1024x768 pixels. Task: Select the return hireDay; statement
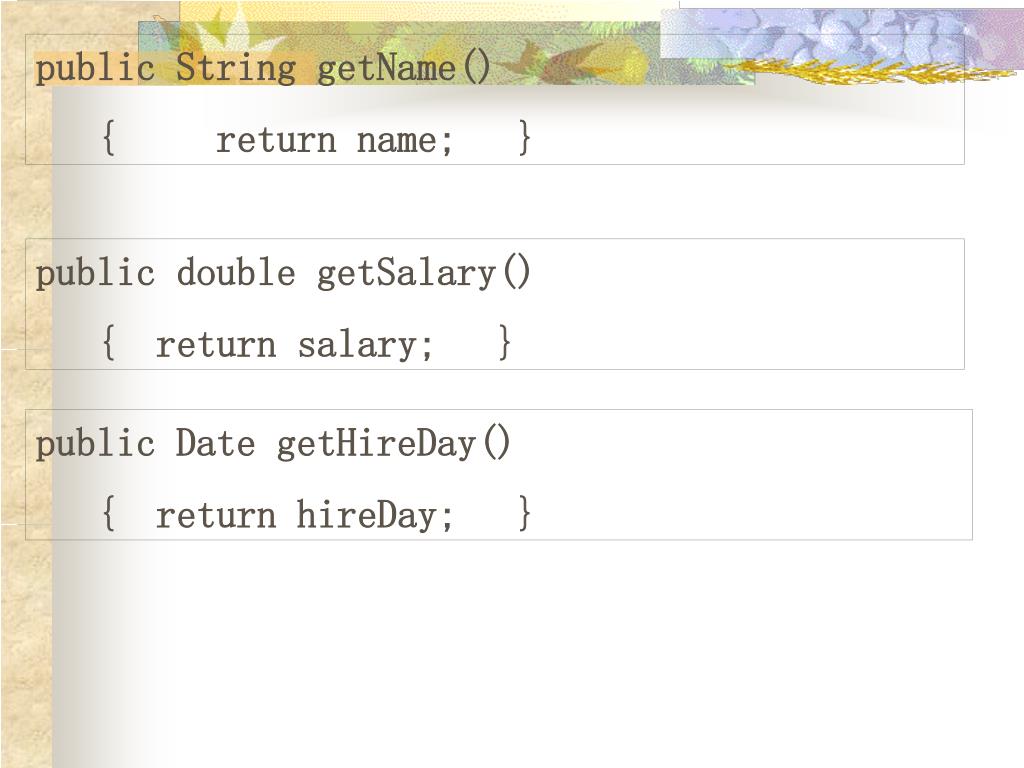point(304,515)
